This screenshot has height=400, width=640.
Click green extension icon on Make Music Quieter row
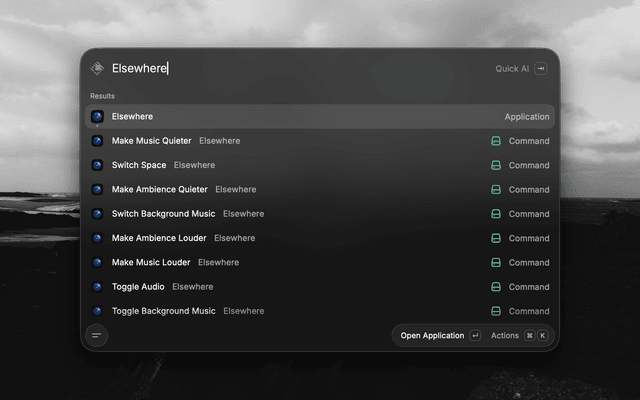496,141
